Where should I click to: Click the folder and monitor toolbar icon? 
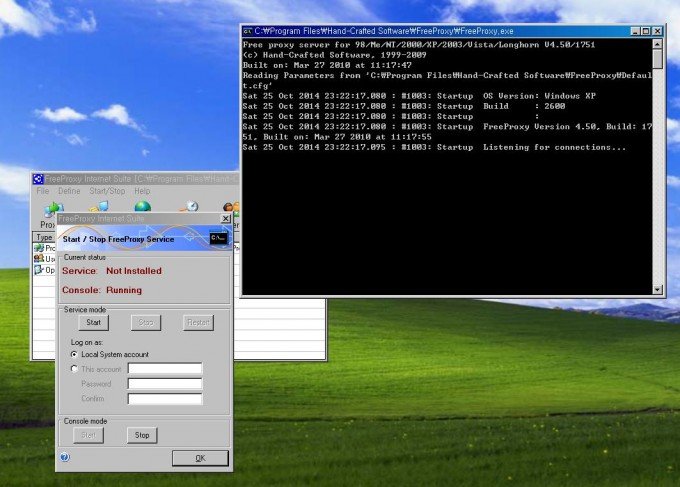tap(98, 206)
